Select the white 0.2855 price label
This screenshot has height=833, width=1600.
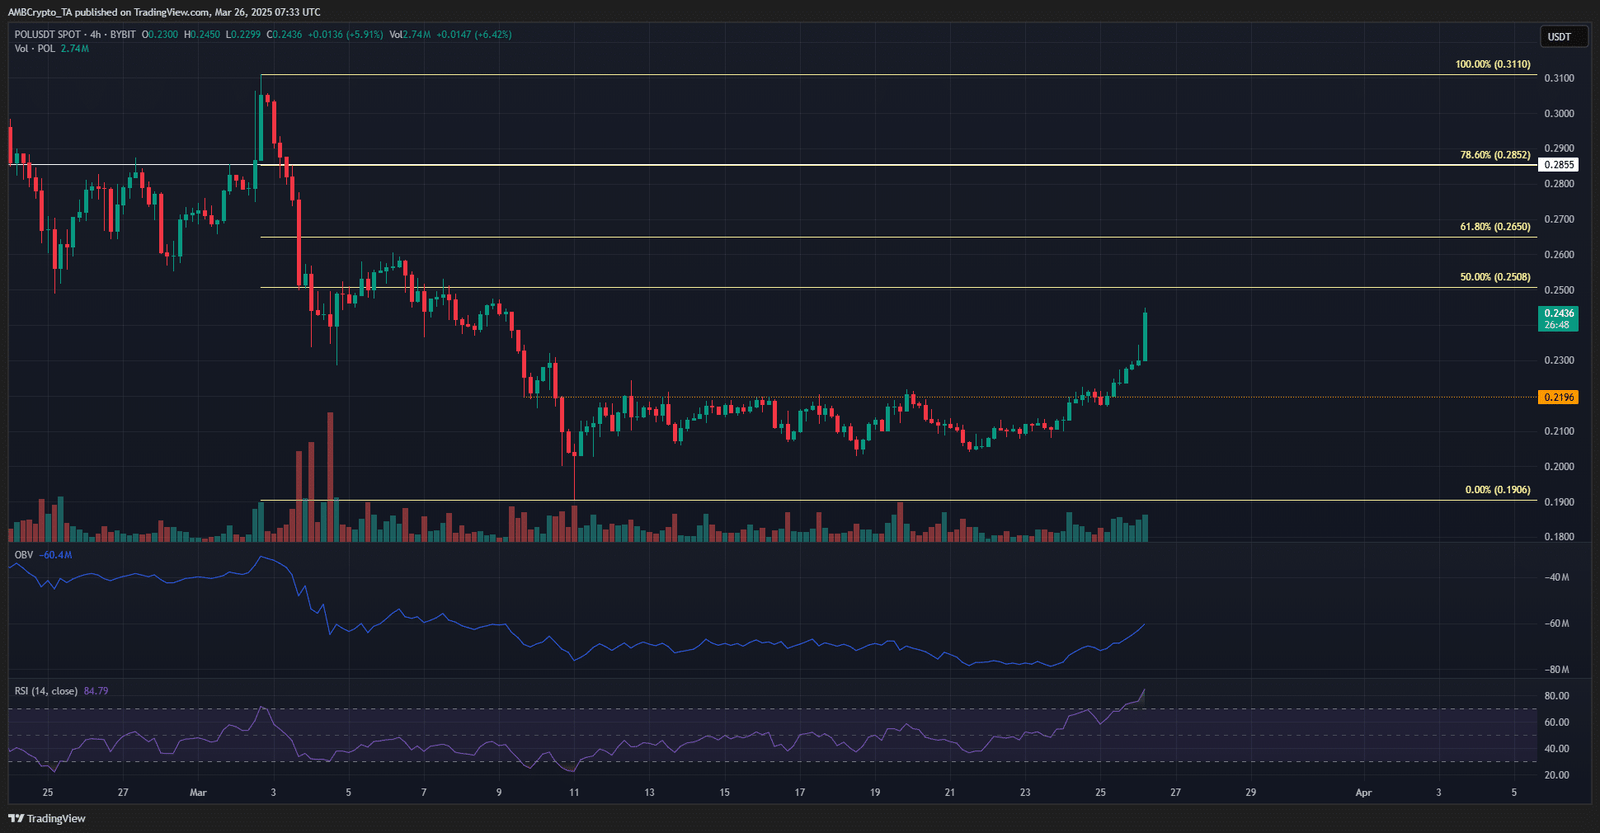(1558, 165)
